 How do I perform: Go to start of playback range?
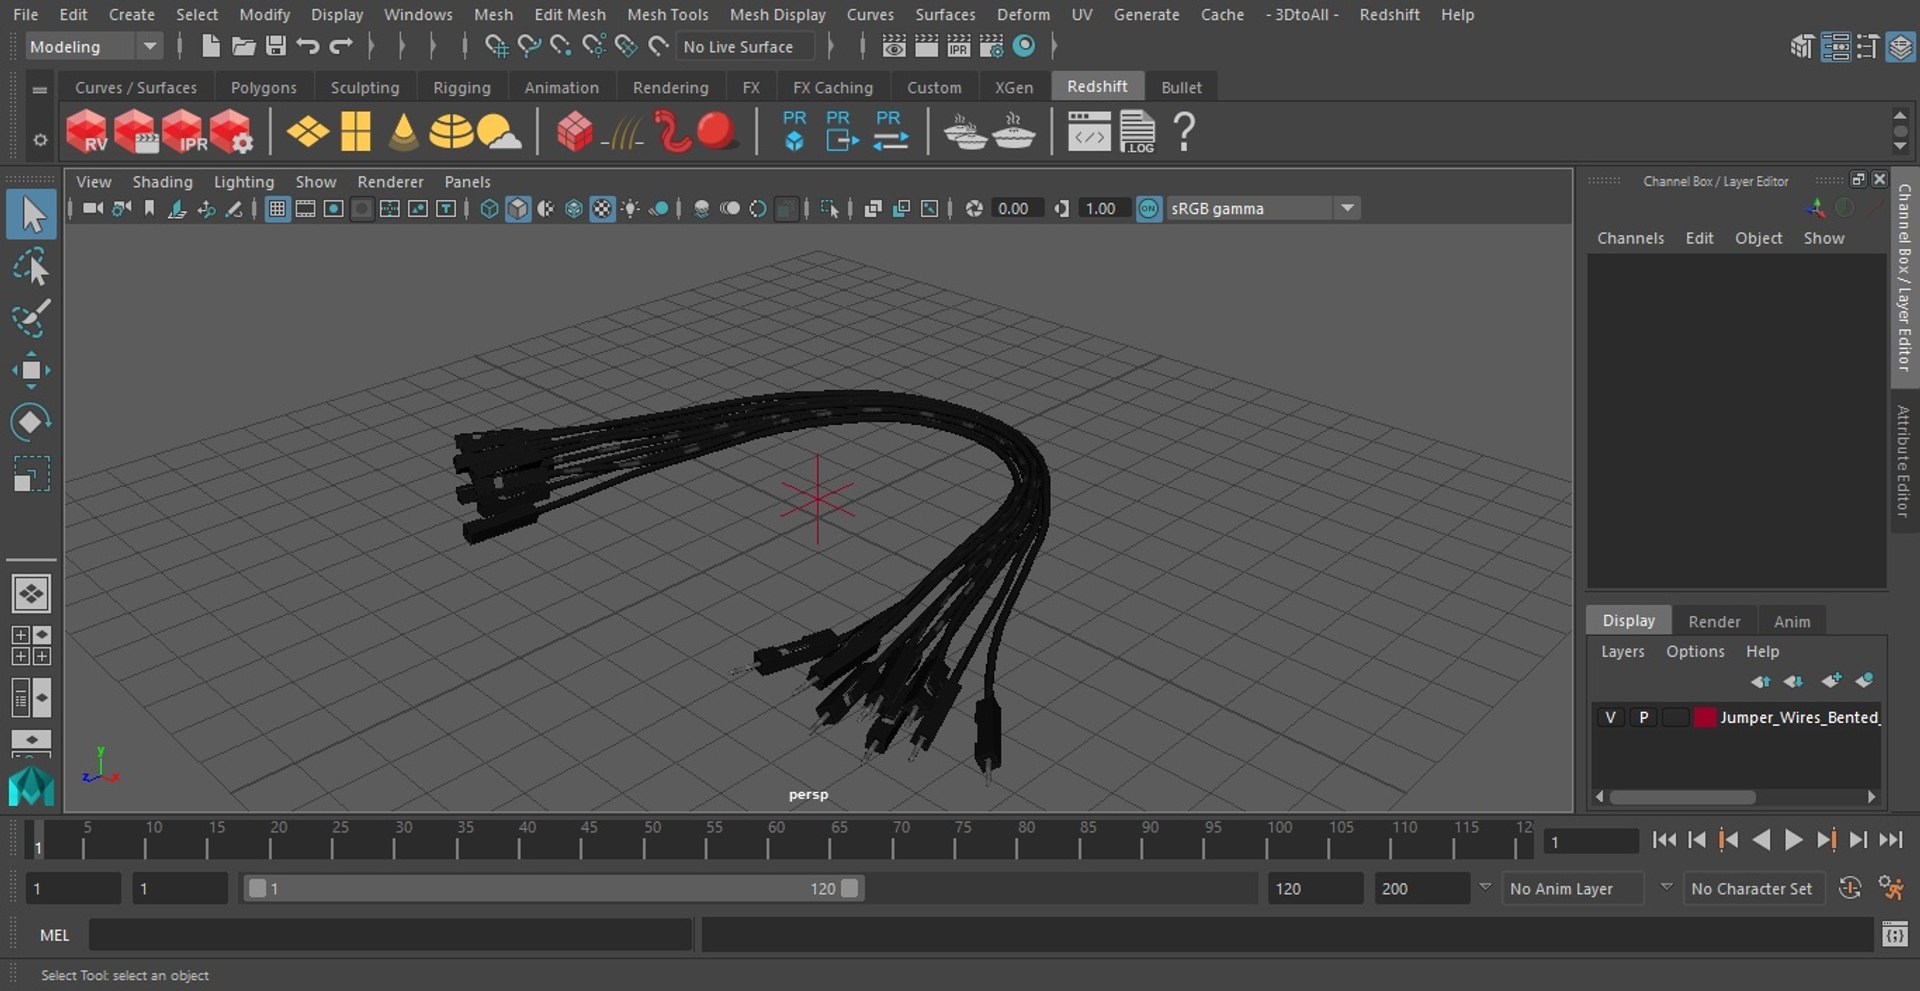(1664, 840)
